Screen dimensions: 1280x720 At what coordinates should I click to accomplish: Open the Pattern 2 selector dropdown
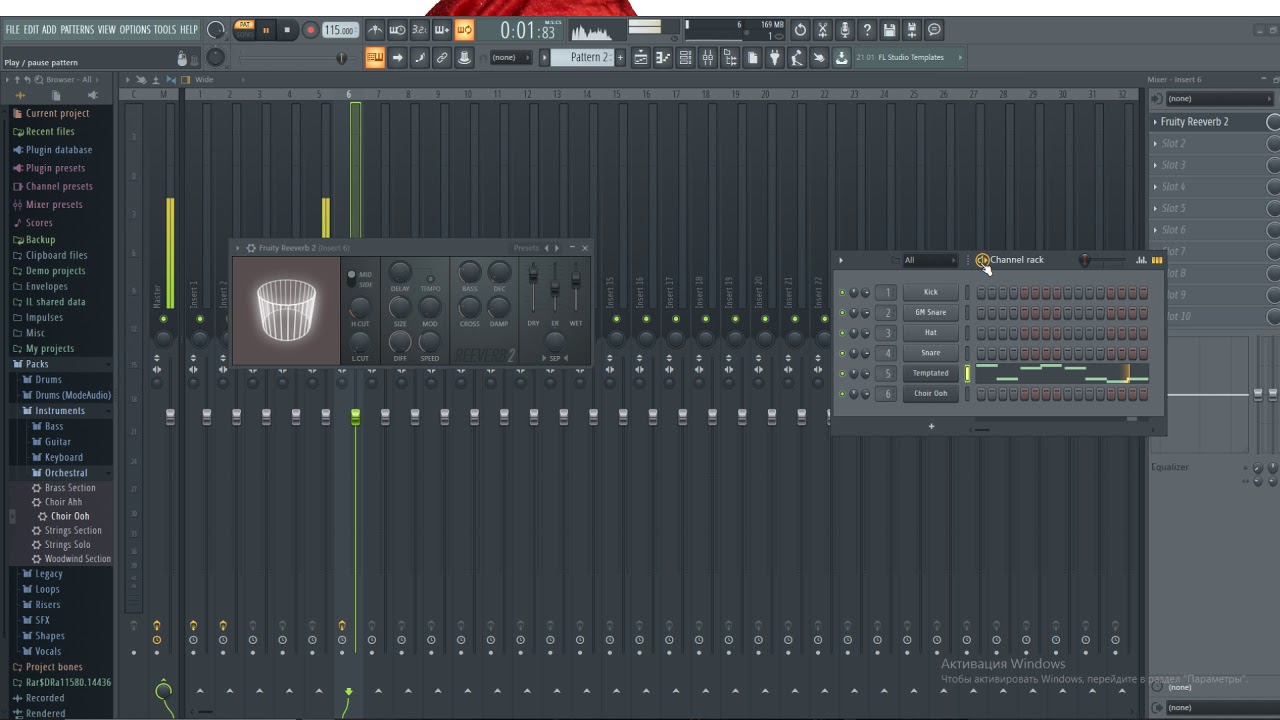(x=582, y=58)
